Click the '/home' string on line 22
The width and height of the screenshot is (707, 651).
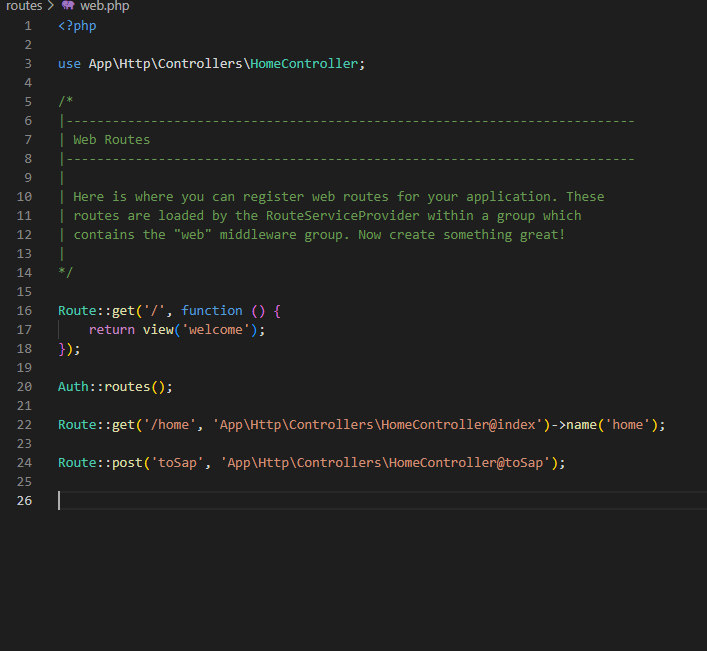[x=170, y=425]
